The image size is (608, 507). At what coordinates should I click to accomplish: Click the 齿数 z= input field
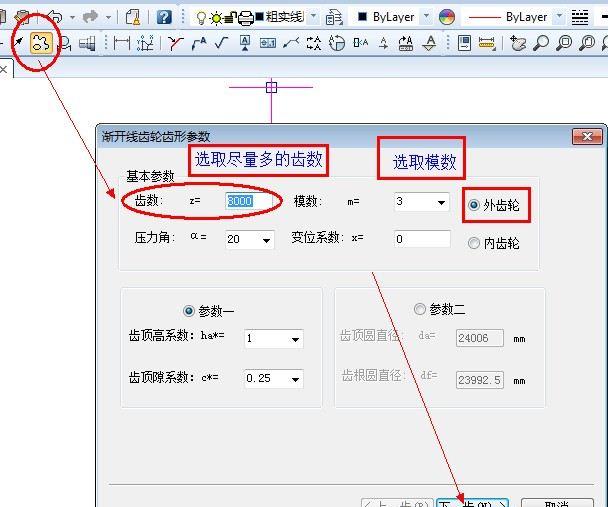tap(249, 201)
